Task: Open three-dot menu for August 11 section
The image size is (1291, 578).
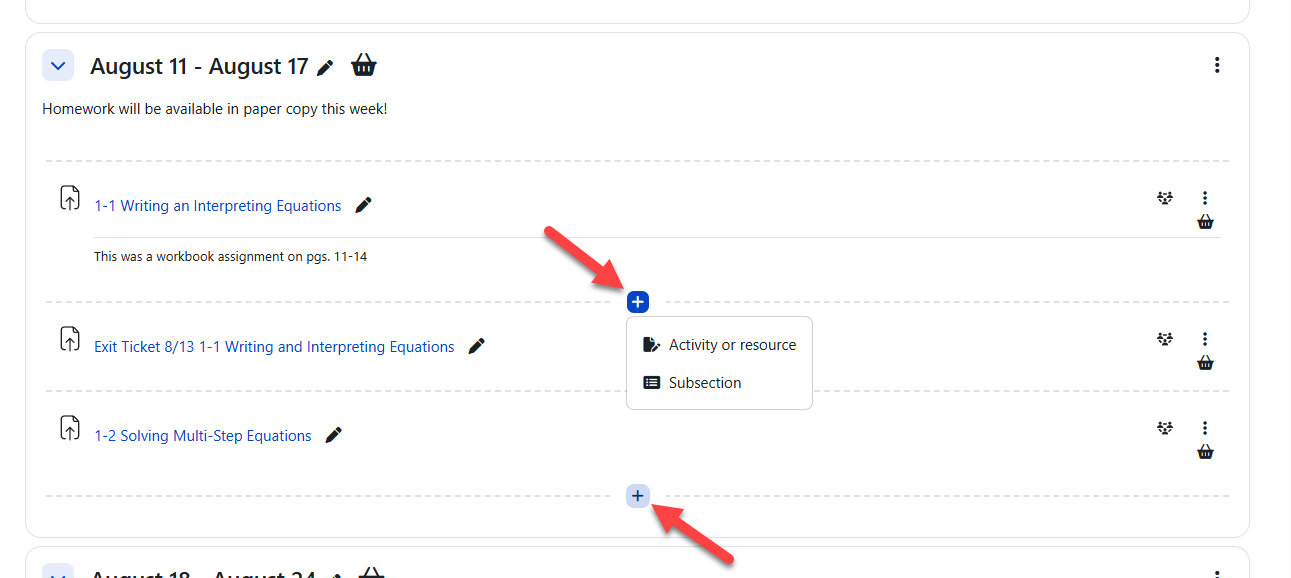Action: pos(1217,65)
